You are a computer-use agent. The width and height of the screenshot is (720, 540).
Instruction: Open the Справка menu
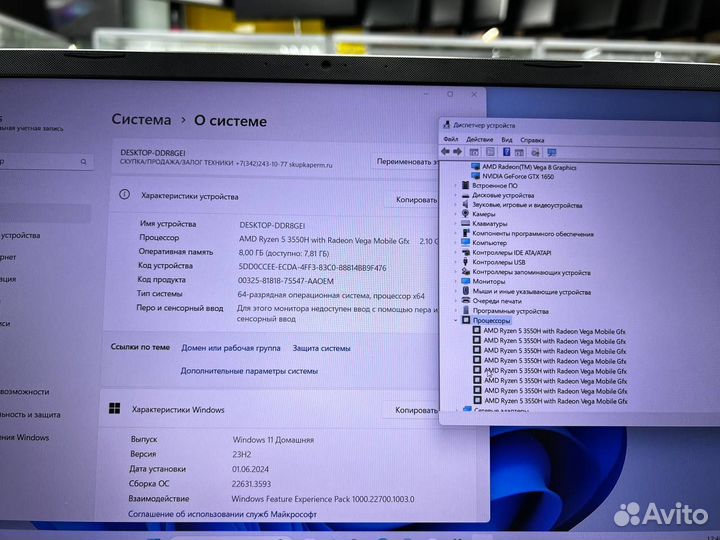click(x=532, y=140)
